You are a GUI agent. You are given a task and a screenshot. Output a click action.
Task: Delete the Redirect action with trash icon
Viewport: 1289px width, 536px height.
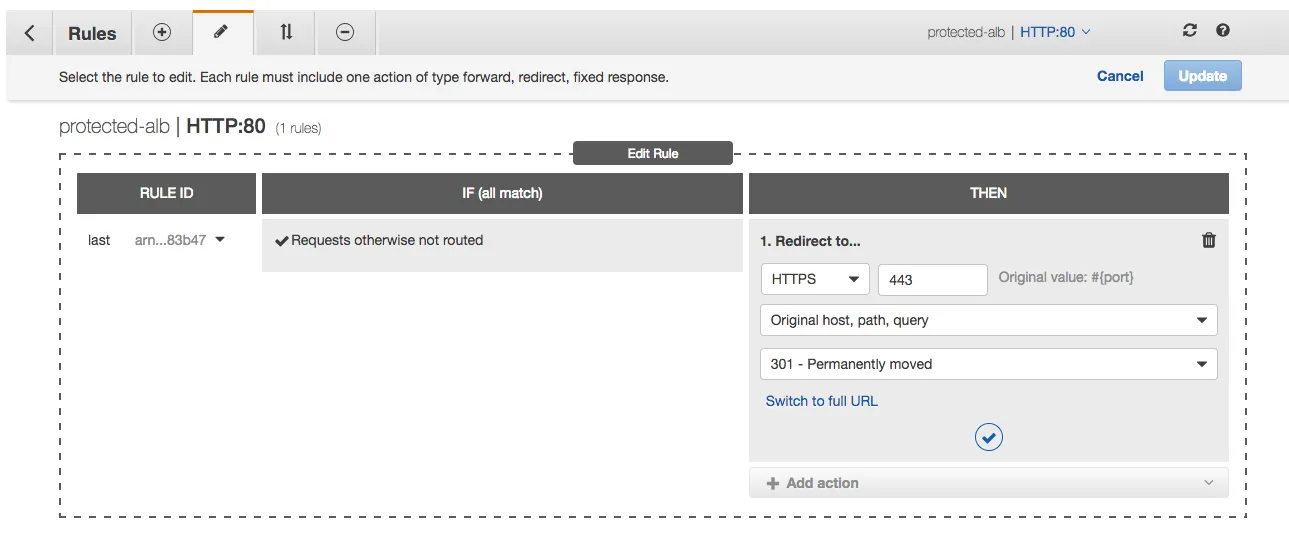click(1208, 240)
